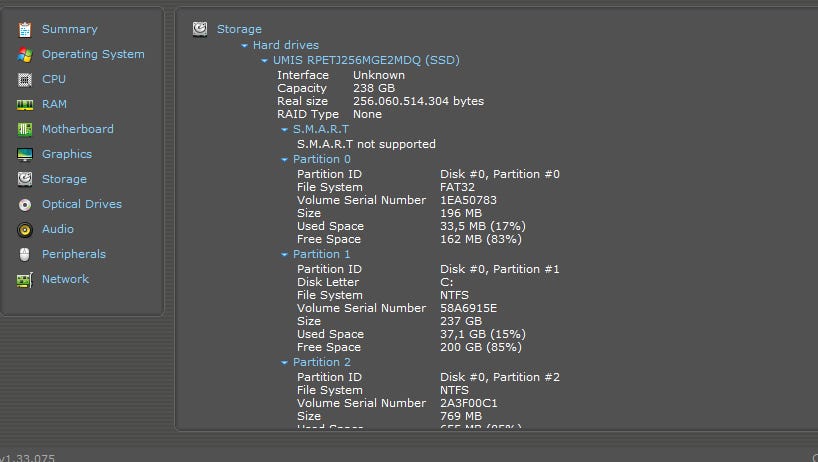Collapse the Partition 1 section
Viewport: 818px width, 462px height.
pyautogui.click(x=284, y=255)
